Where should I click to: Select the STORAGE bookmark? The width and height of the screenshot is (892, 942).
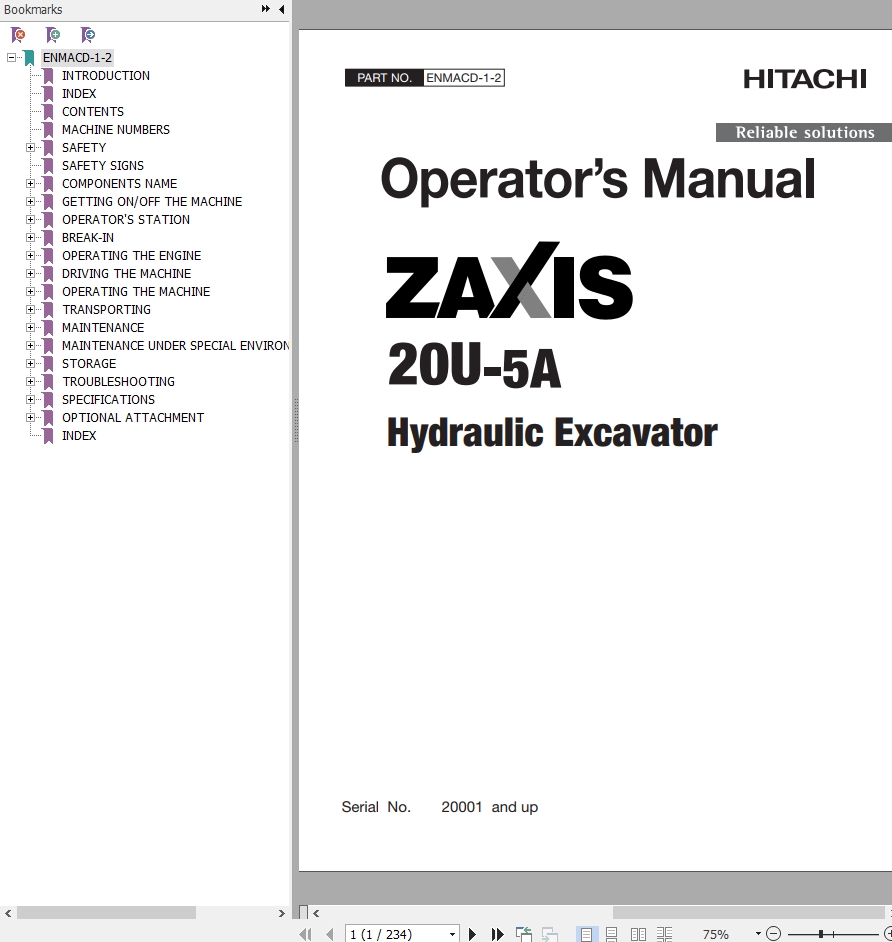point(89,364)
